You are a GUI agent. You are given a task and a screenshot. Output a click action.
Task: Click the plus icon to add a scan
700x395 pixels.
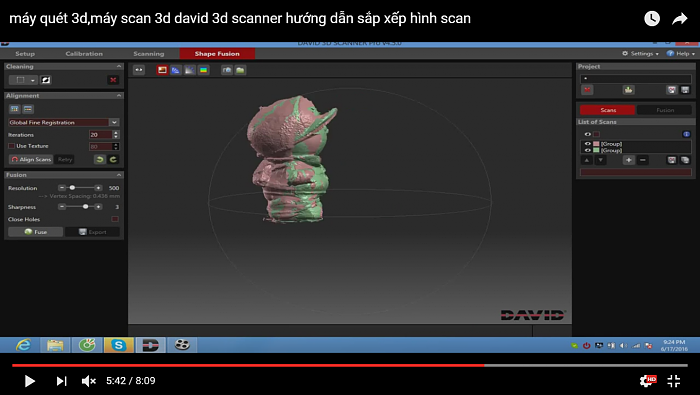click(629, 160)
